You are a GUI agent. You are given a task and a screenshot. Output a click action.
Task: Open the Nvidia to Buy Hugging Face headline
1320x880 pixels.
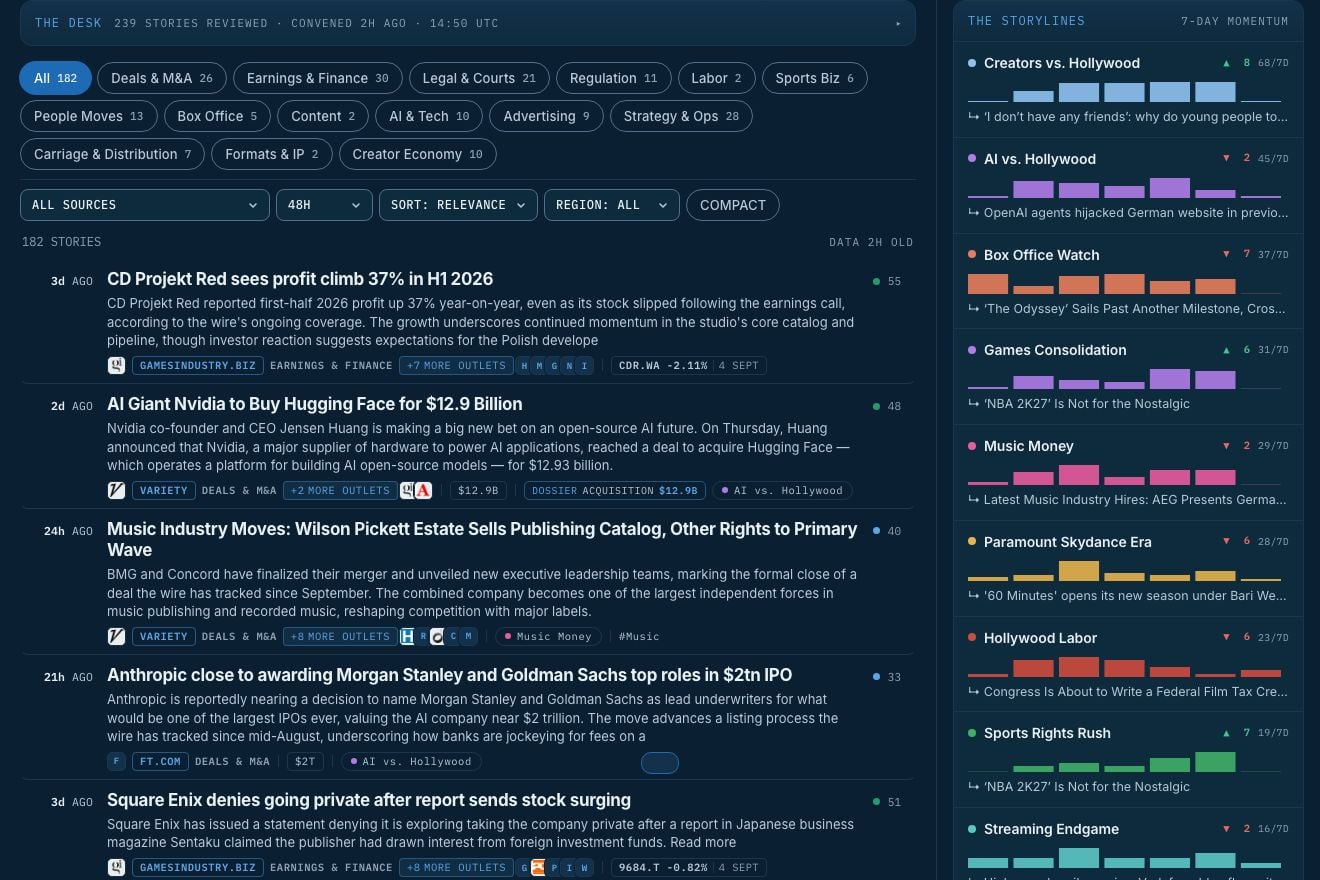[x=315, y=404]
